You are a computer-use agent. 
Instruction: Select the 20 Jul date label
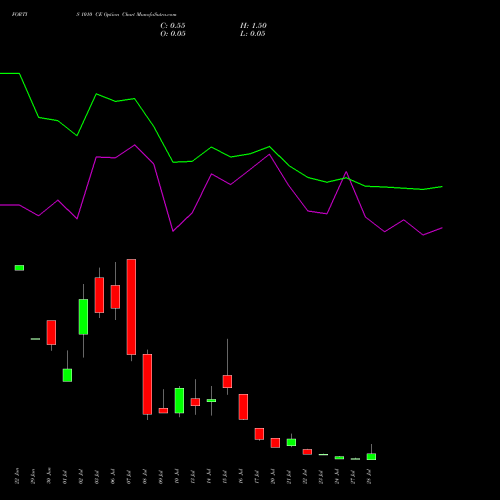pos(273,477)
